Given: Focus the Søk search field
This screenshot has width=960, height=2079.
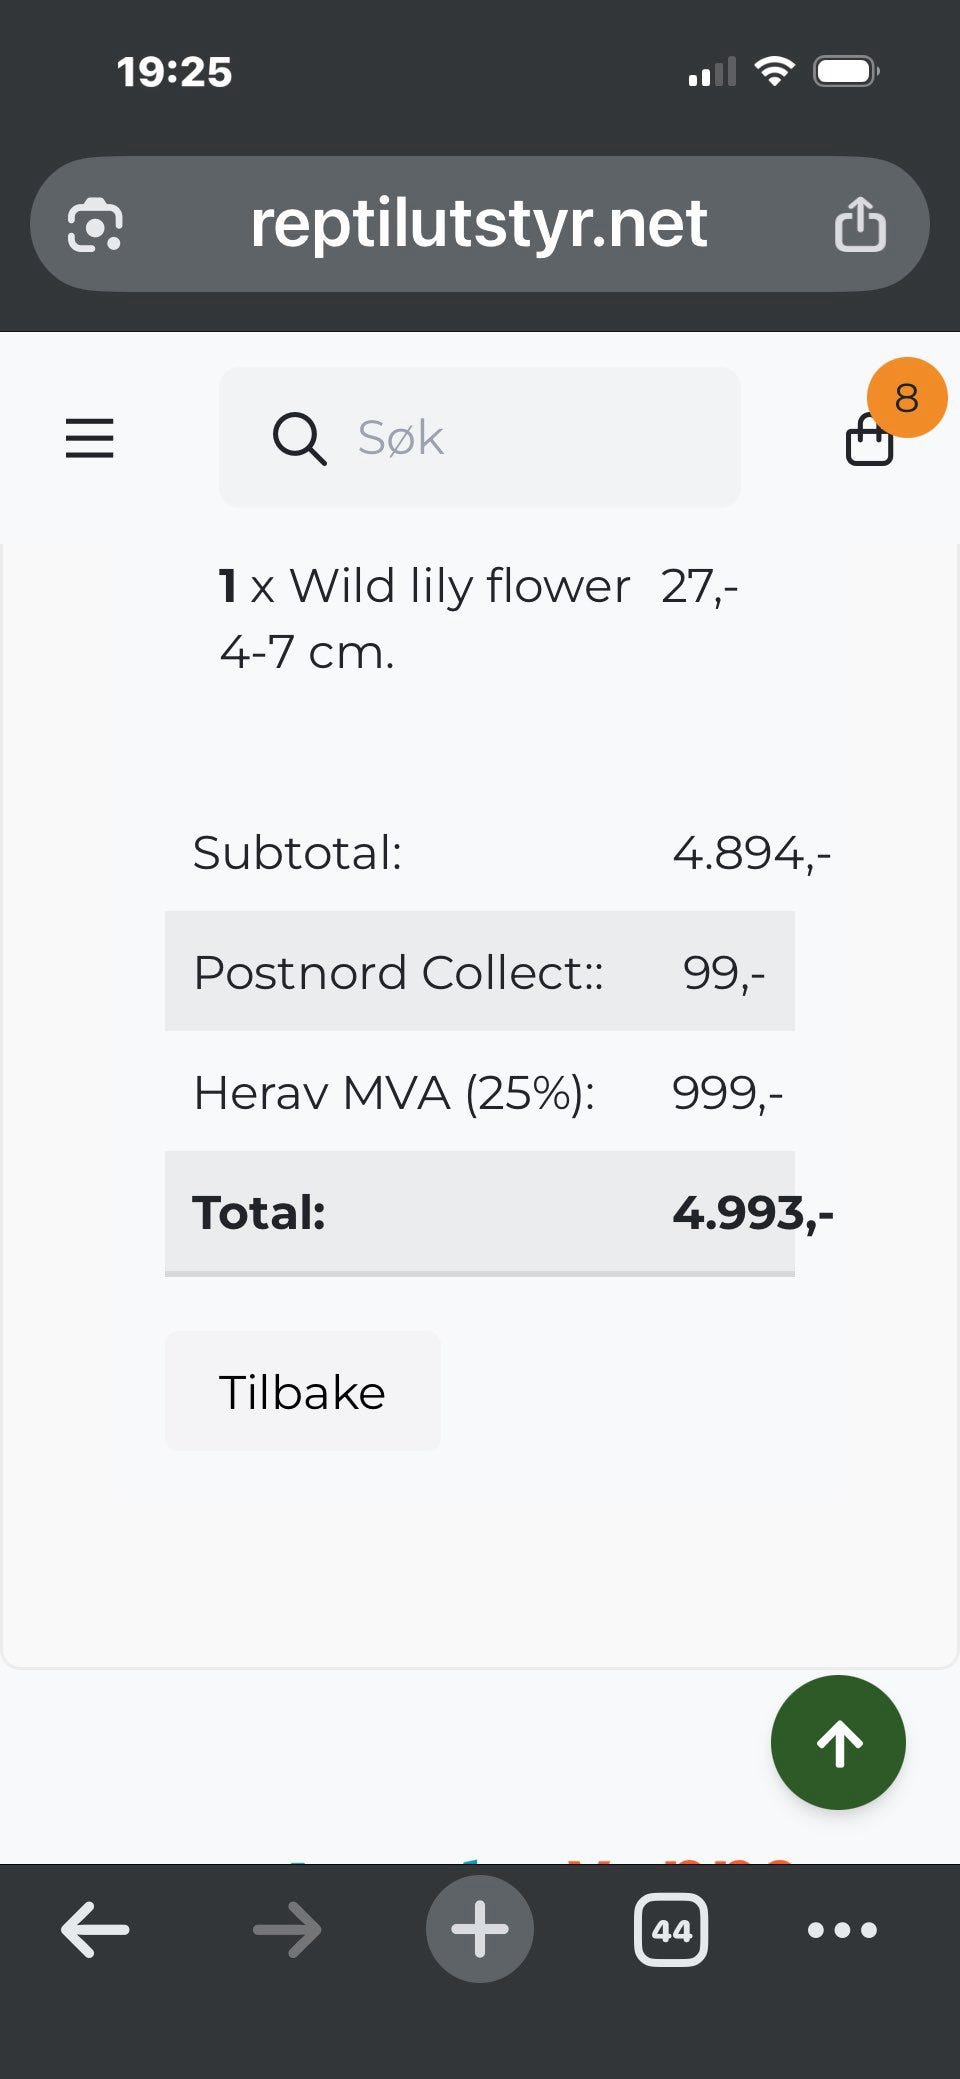Looking at the screenshot, I should pos(480,437).
